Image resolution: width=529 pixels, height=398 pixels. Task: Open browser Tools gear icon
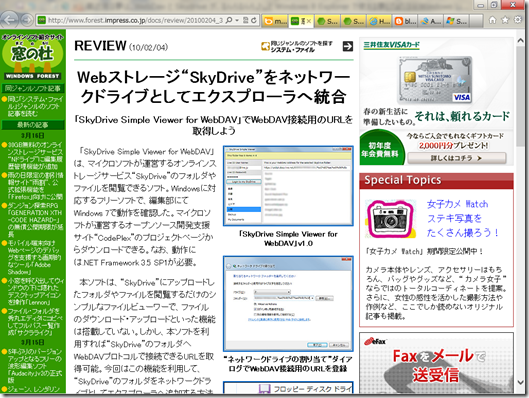(x=518, y=20)
